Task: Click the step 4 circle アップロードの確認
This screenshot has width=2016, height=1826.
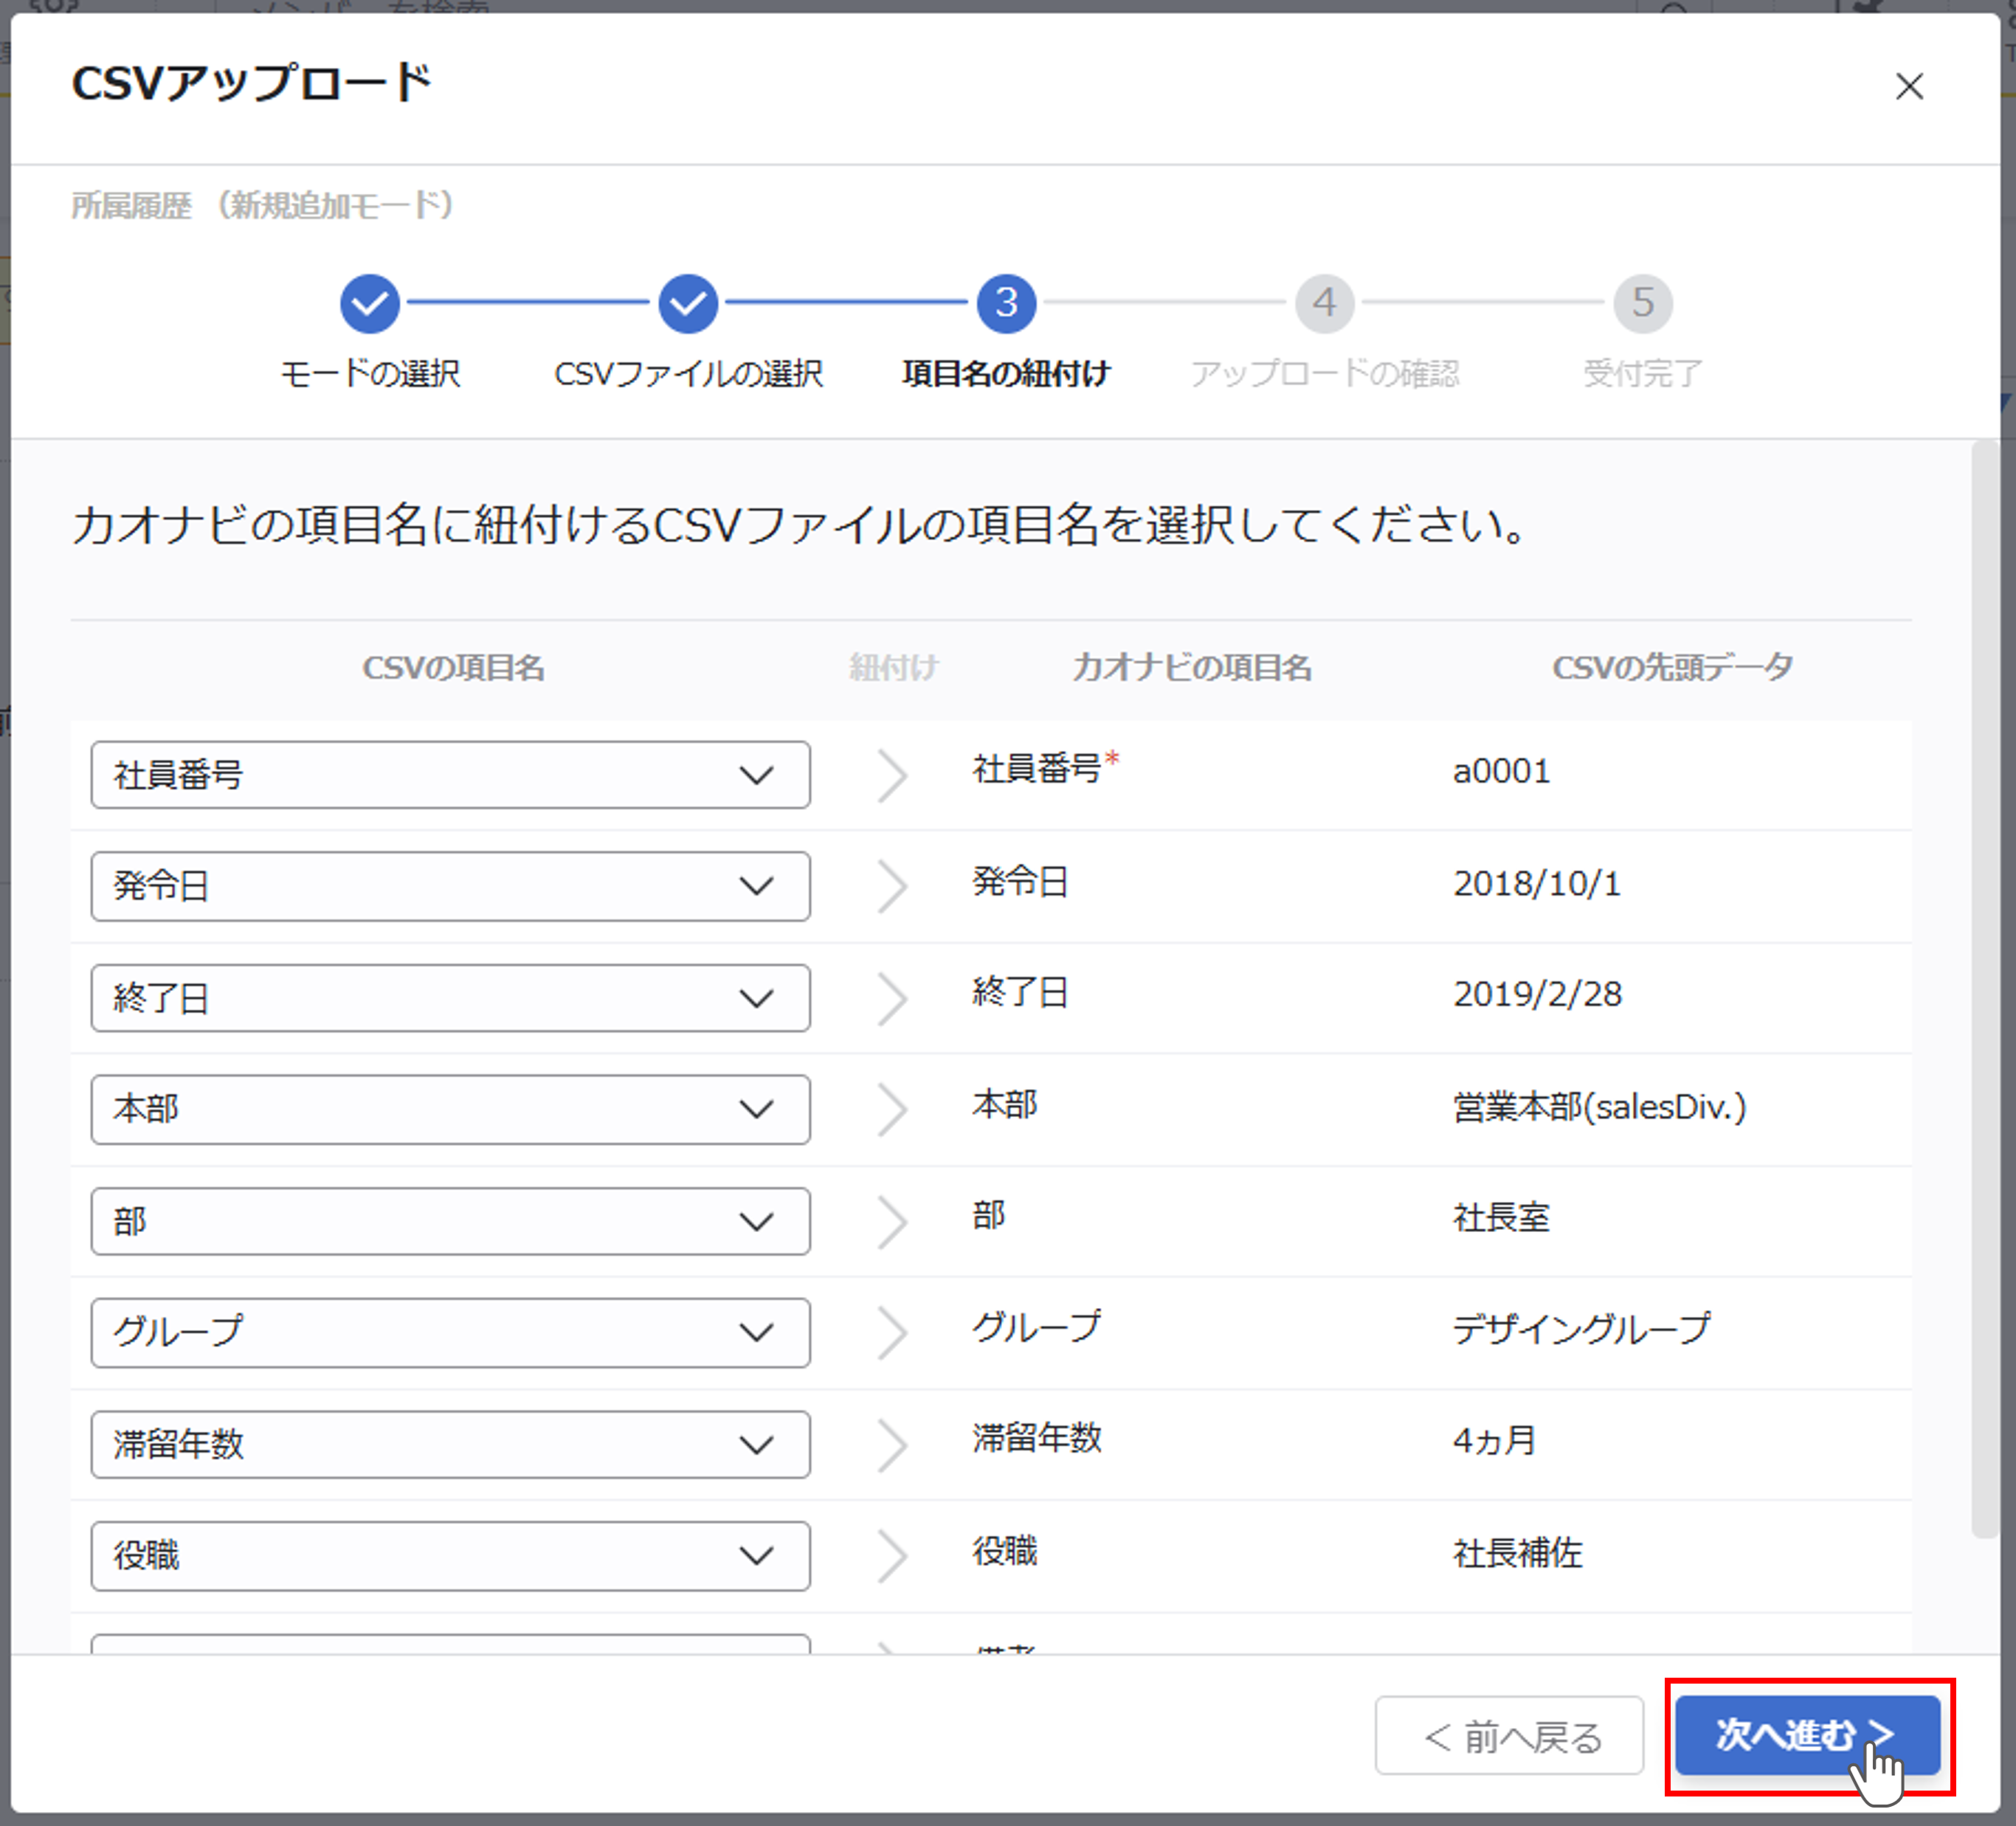Action: [x=1324, y=303]
